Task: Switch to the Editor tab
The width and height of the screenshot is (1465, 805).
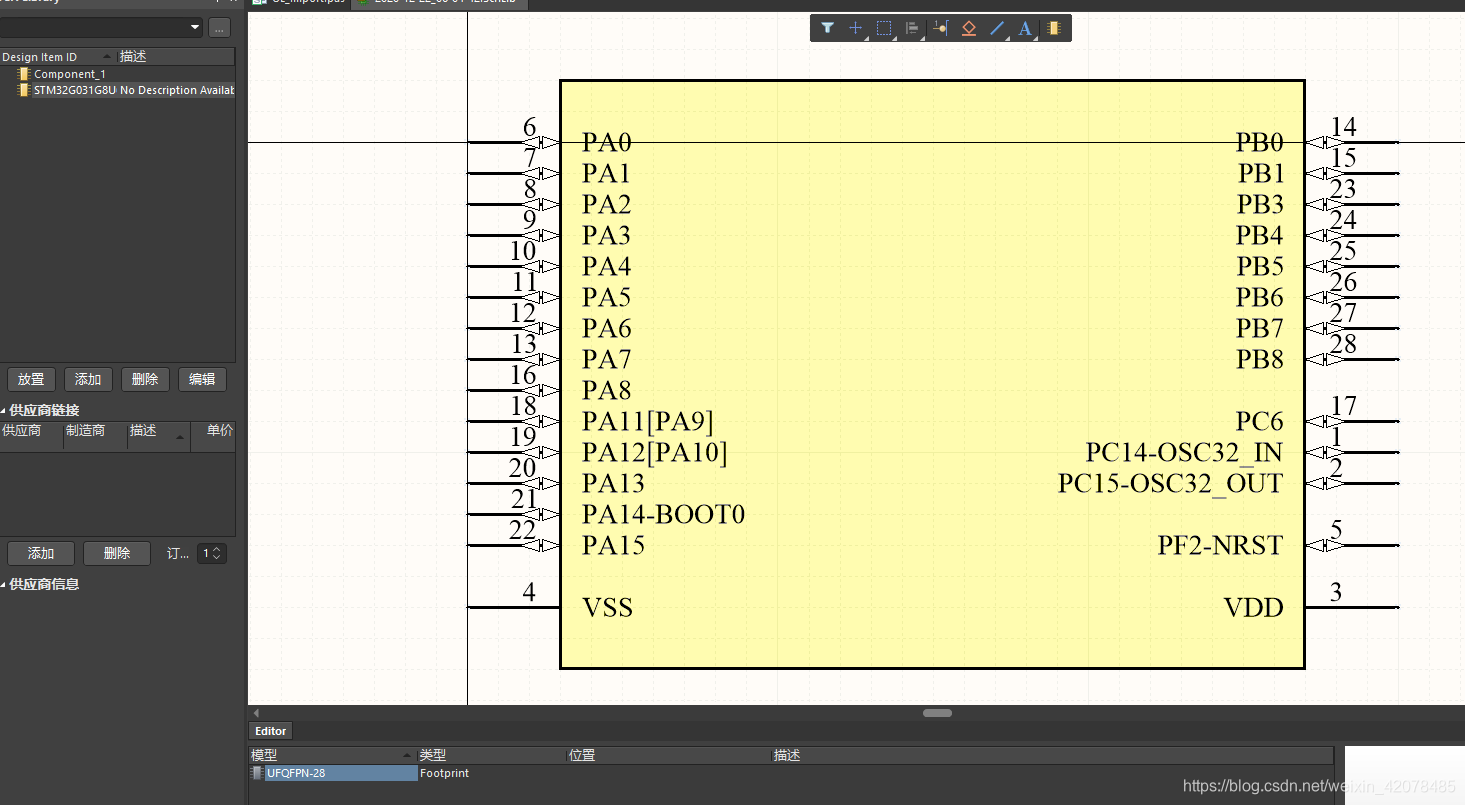Action: (x=270, y=731)
